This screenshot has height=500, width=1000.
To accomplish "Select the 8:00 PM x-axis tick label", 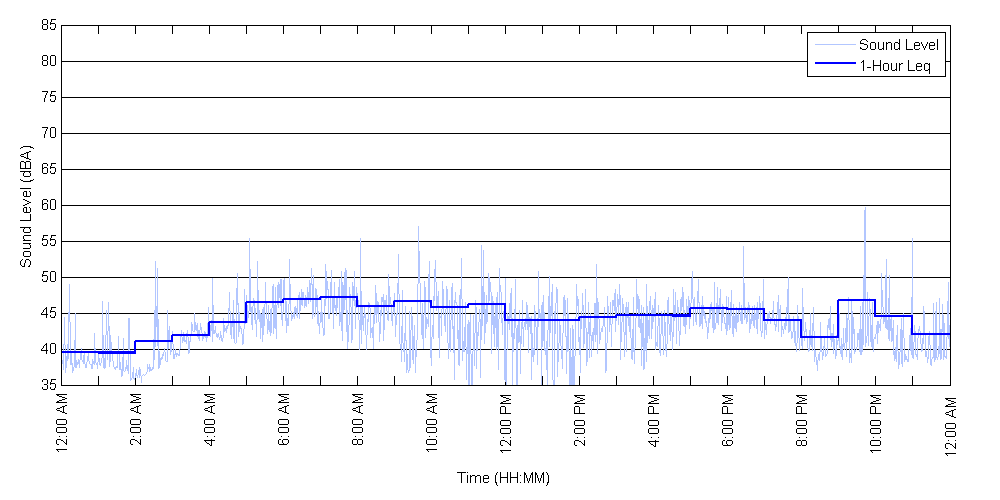I will pos(802,423).
